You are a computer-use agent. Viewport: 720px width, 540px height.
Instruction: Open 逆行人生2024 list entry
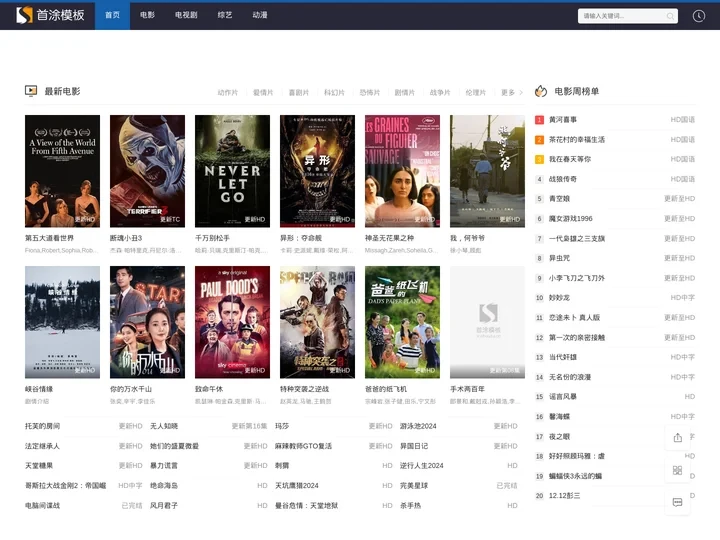pyautogui.click(x=422, y=466)
